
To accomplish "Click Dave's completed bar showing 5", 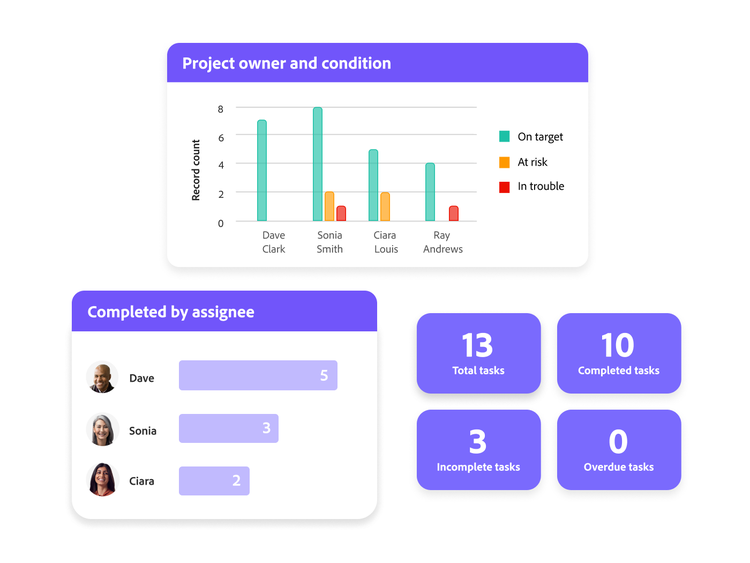I will [258, 375].
